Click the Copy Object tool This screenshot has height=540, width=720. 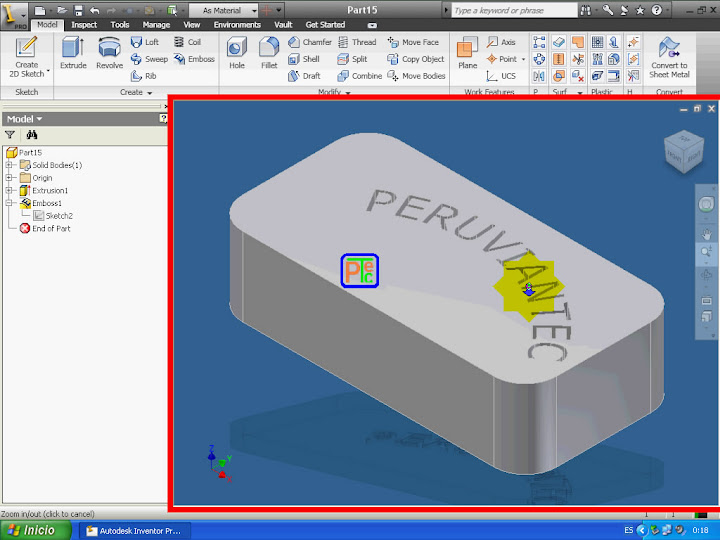[416, 59]
